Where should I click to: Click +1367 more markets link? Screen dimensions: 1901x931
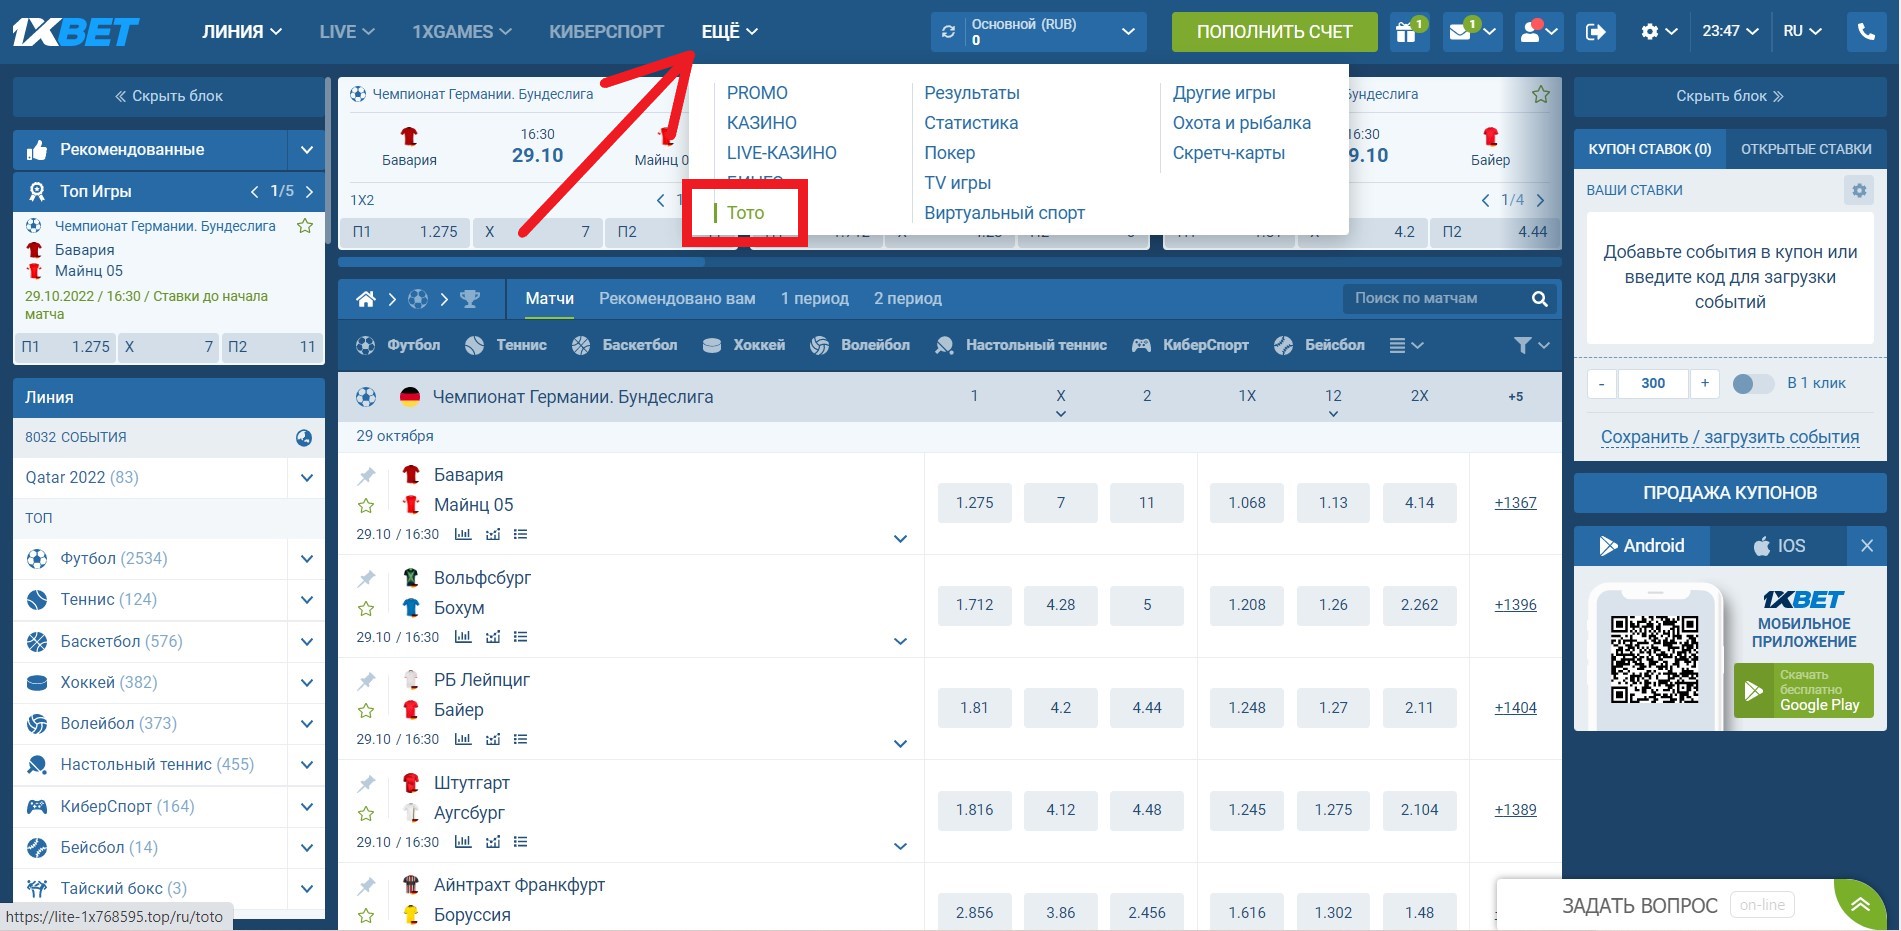[1515, 503]
